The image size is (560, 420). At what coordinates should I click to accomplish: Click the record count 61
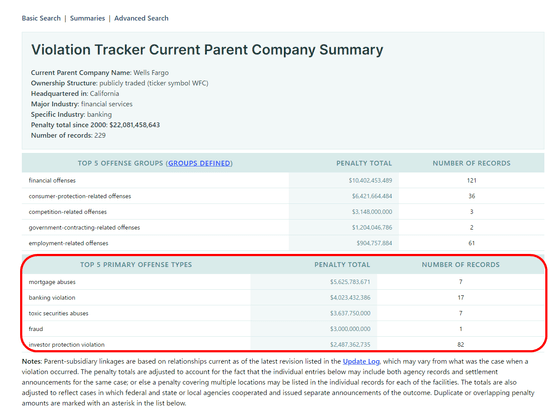(471, 243)
